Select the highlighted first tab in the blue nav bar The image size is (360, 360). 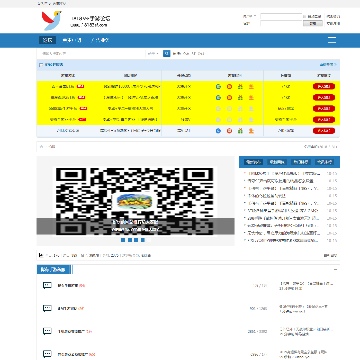point(47,40)
